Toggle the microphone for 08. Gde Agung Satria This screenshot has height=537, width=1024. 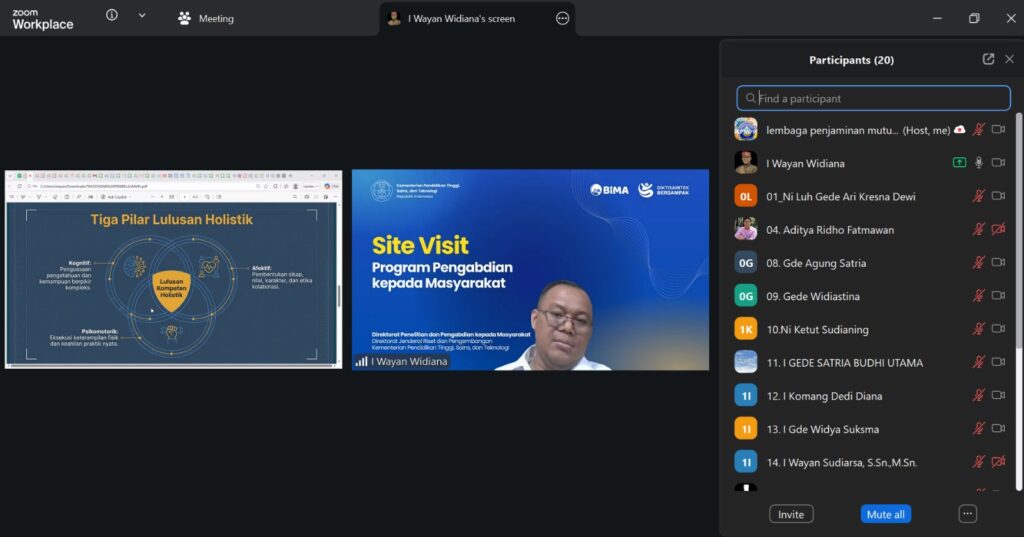pyautogui.click(x=979, y=263)
